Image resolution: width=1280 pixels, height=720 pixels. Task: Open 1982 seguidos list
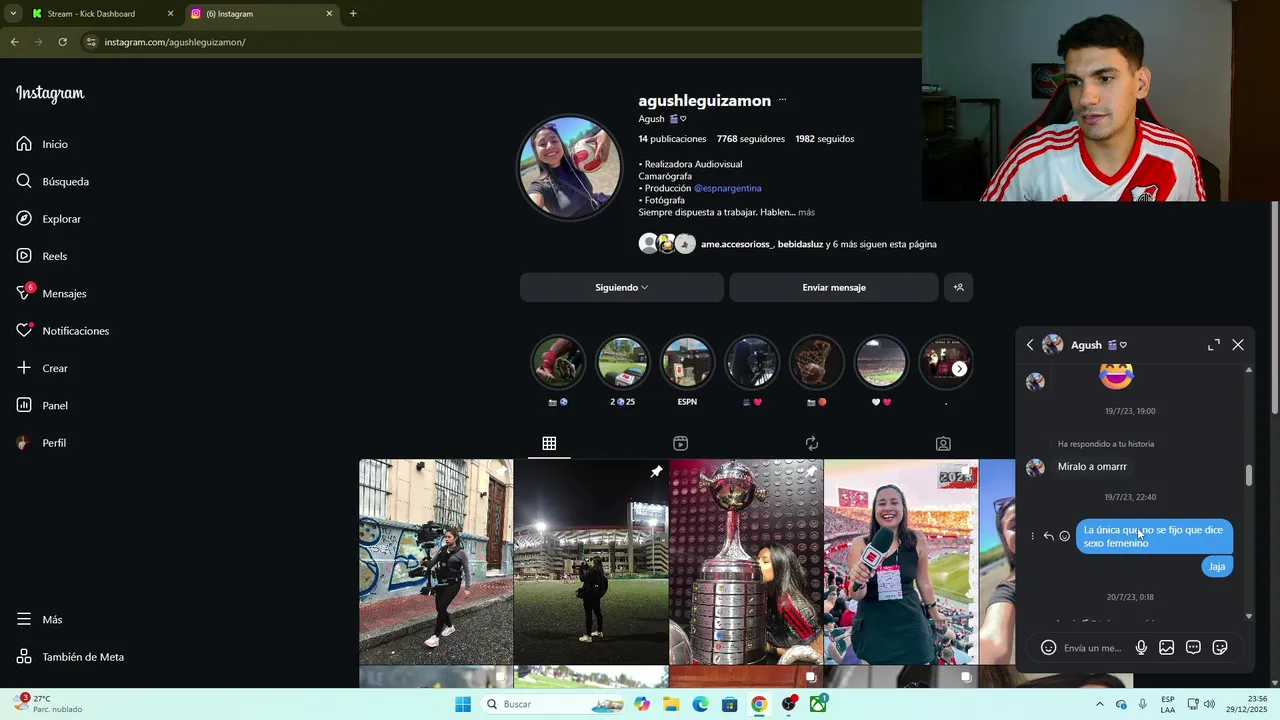click(825, 139)
